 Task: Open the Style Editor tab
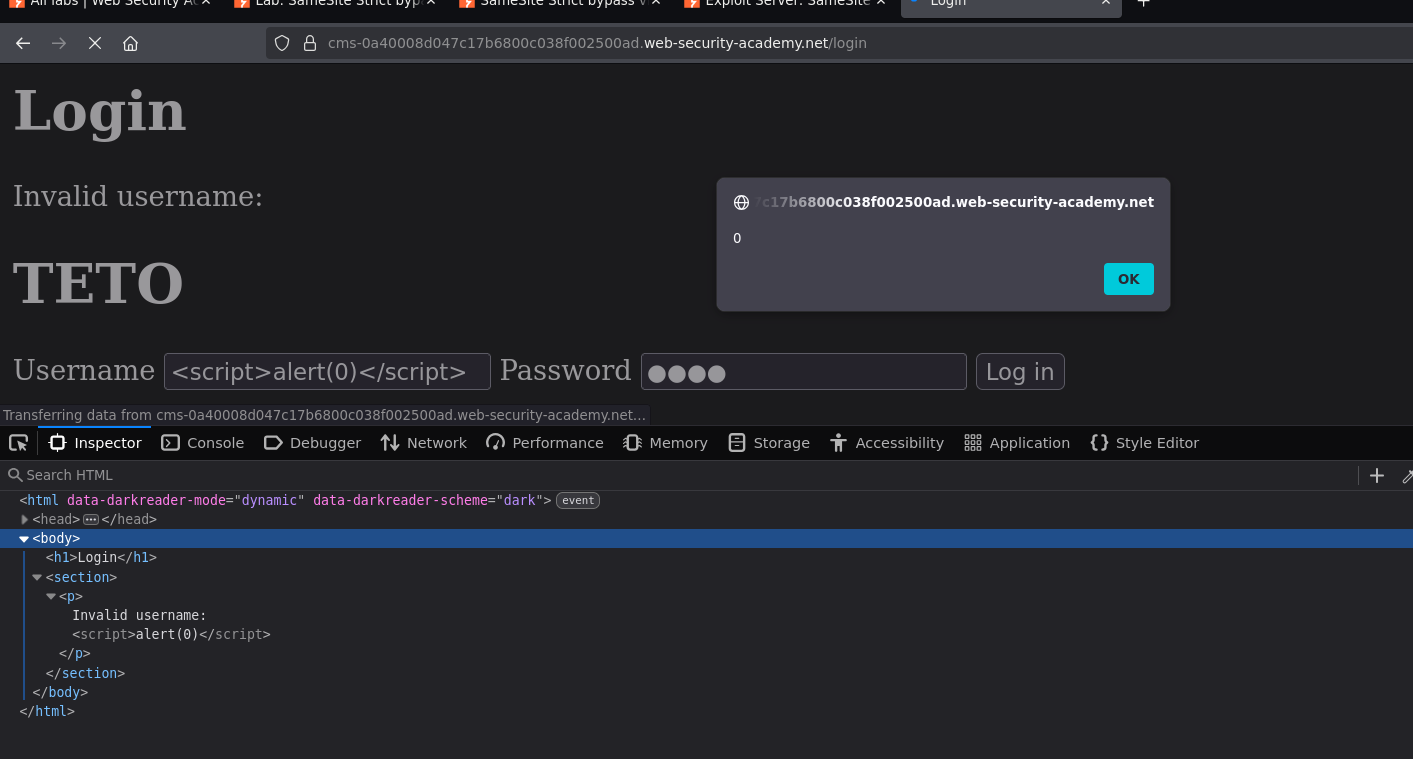[x=1144, y=443]
